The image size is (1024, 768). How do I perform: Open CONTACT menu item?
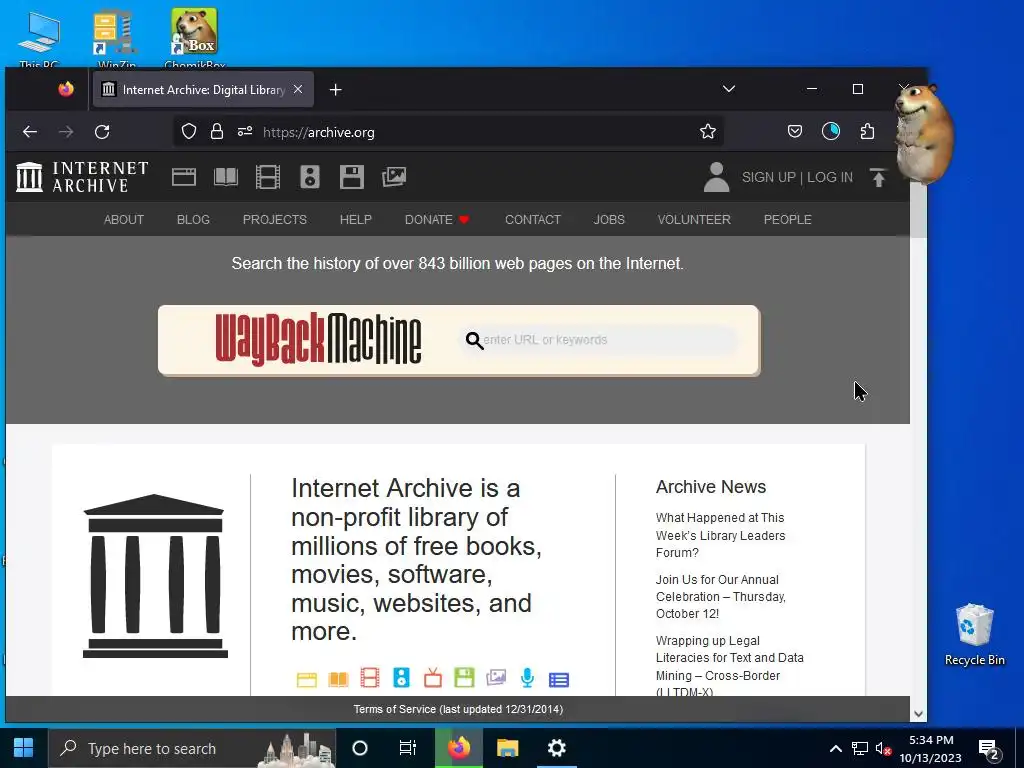(x=533, y=219)
